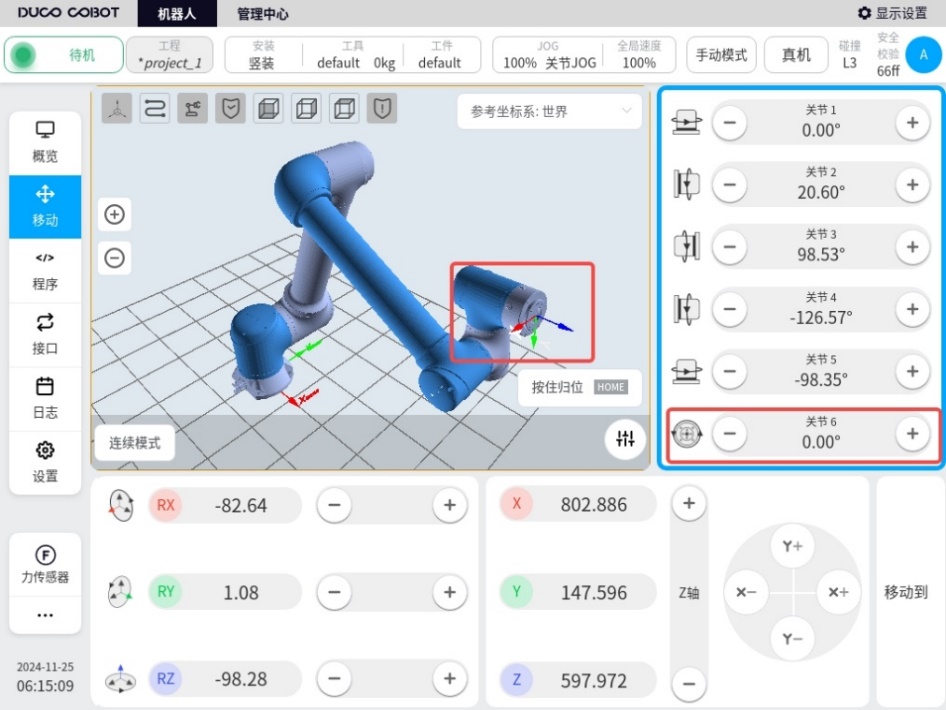Zoom in the 3D robot view
946x710 pixels.
coord(115,214)
